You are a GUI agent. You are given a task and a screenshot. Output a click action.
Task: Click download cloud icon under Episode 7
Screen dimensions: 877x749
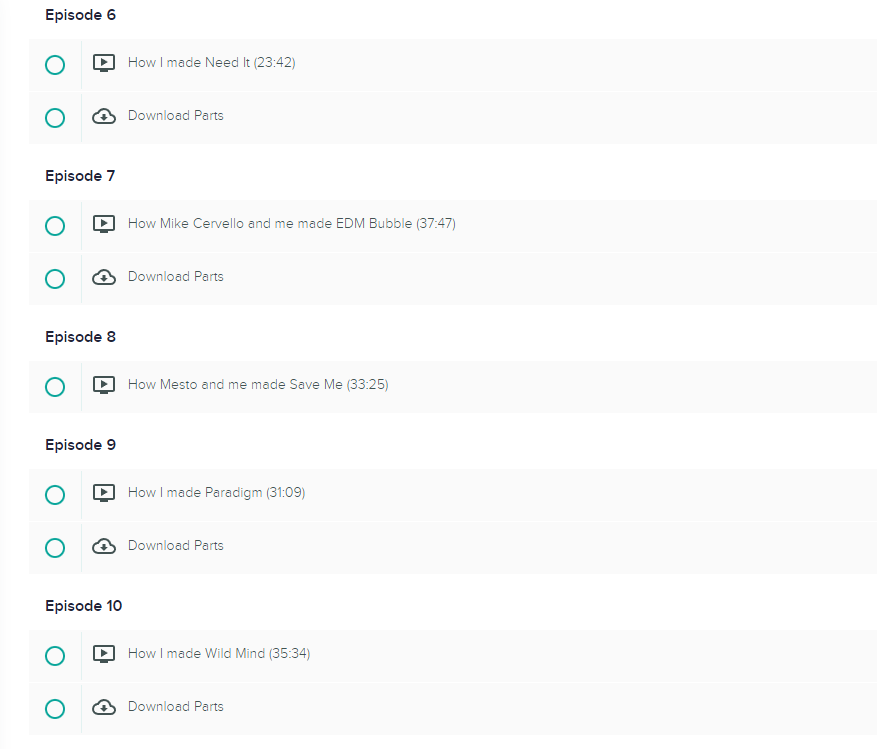click(x=103, y=277)
